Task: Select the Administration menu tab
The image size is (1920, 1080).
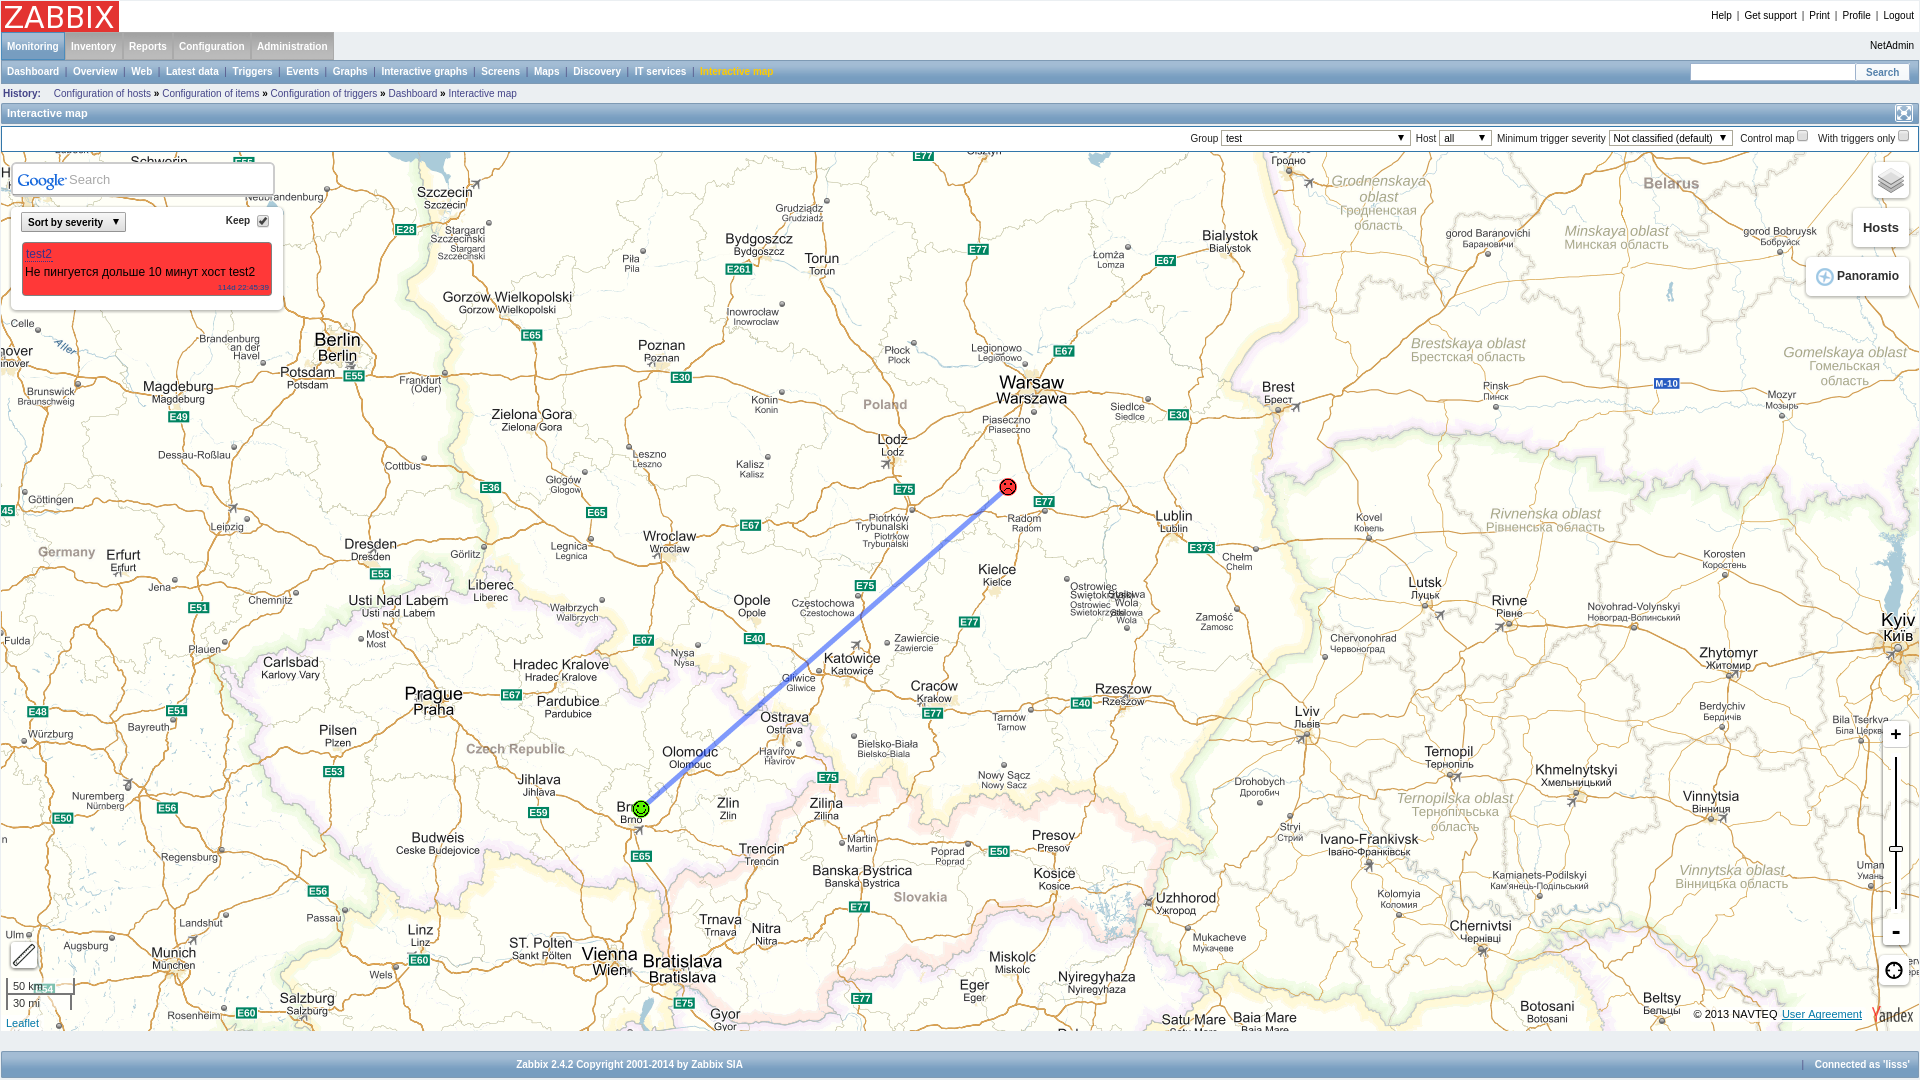Action: coord(291,45)
